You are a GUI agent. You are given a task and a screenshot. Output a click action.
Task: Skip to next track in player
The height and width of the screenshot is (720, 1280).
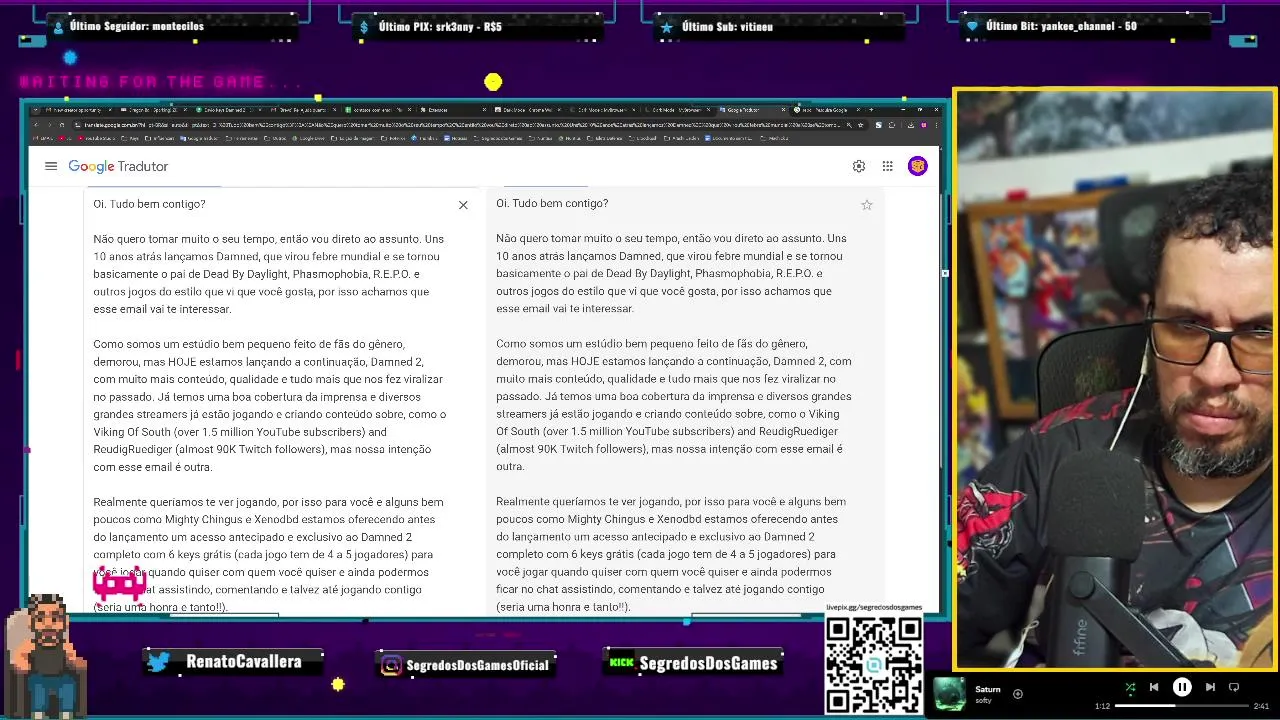[x=1210, y=687]
